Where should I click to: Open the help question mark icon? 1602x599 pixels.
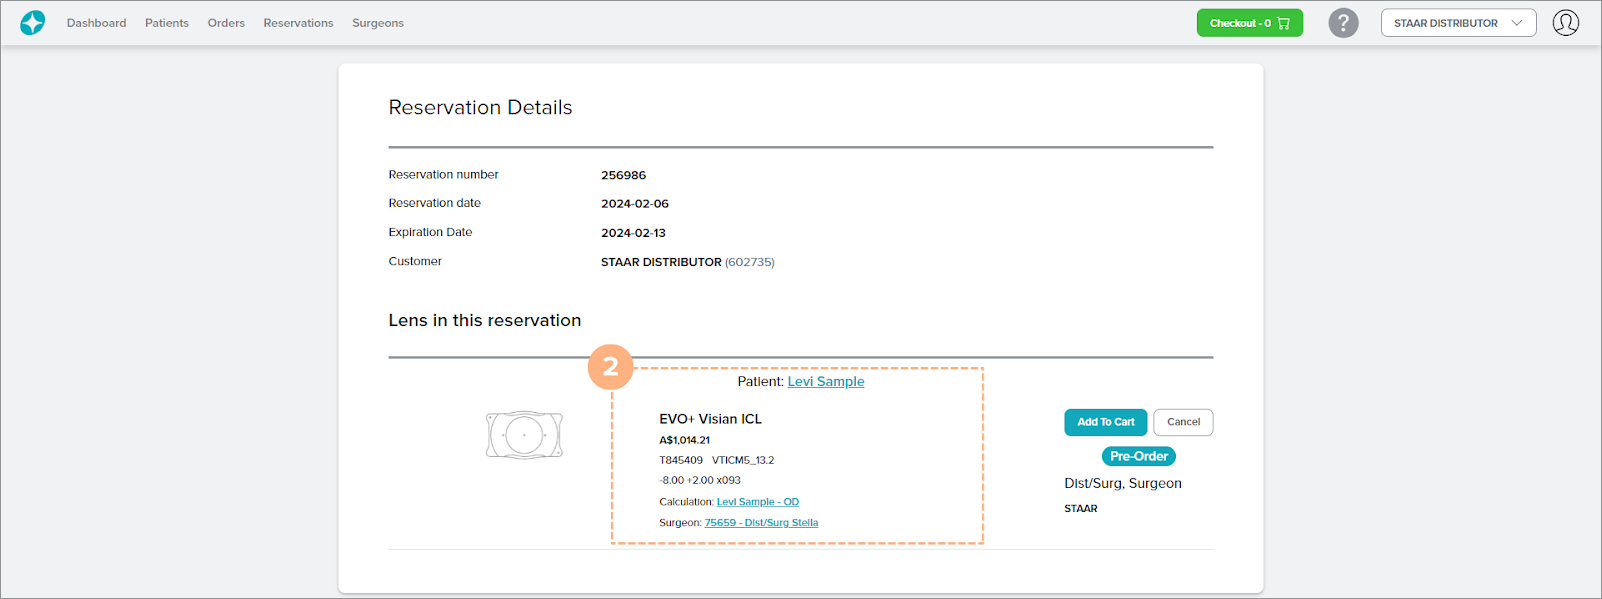point(1343,23)
